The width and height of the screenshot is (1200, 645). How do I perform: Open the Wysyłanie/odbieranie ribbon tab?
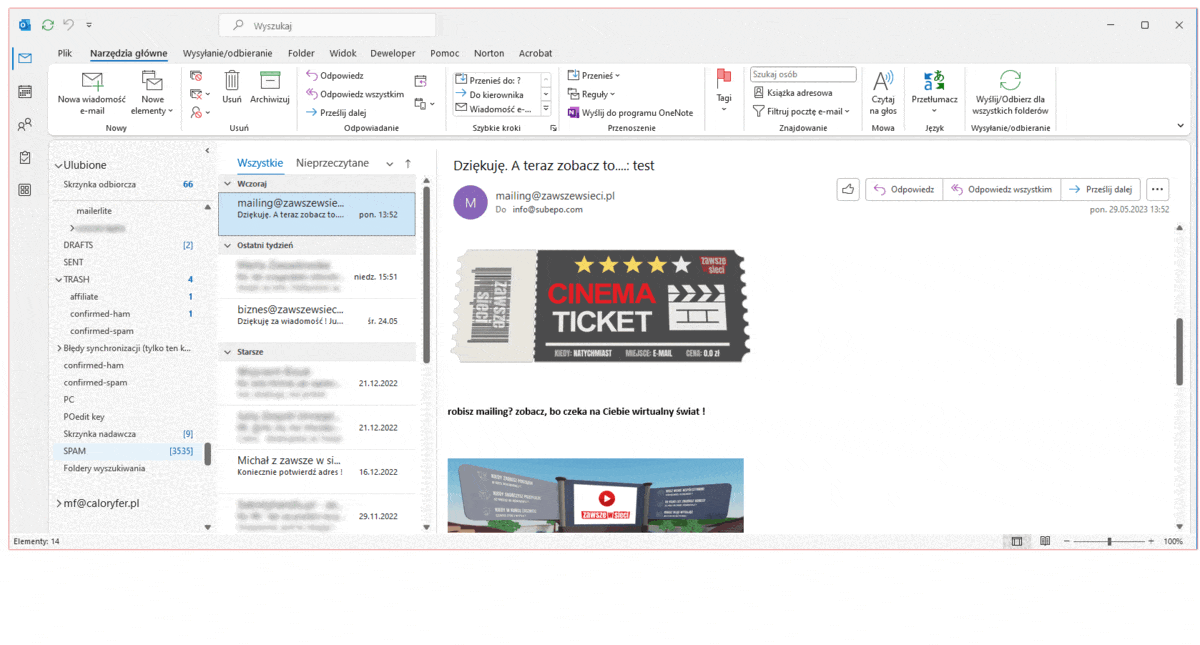coord(229,53)
